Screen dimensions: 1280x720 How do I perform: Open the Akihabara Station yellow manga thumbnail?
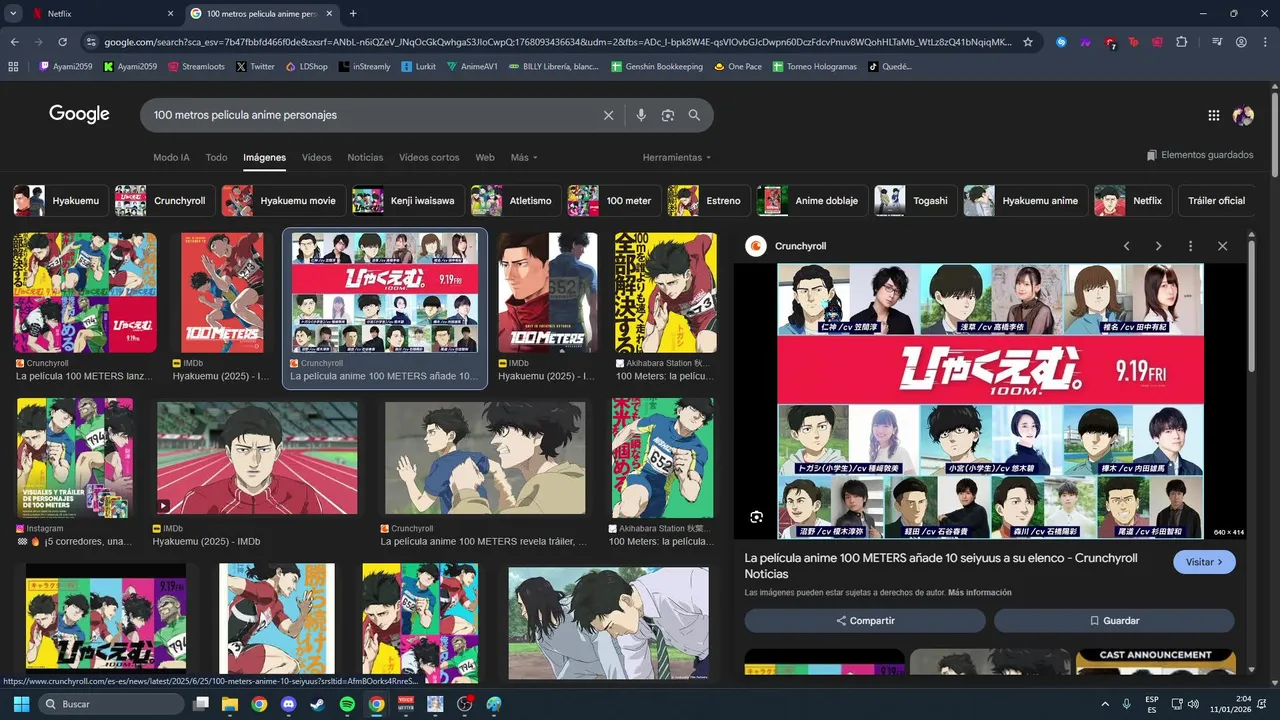[665, 293]
